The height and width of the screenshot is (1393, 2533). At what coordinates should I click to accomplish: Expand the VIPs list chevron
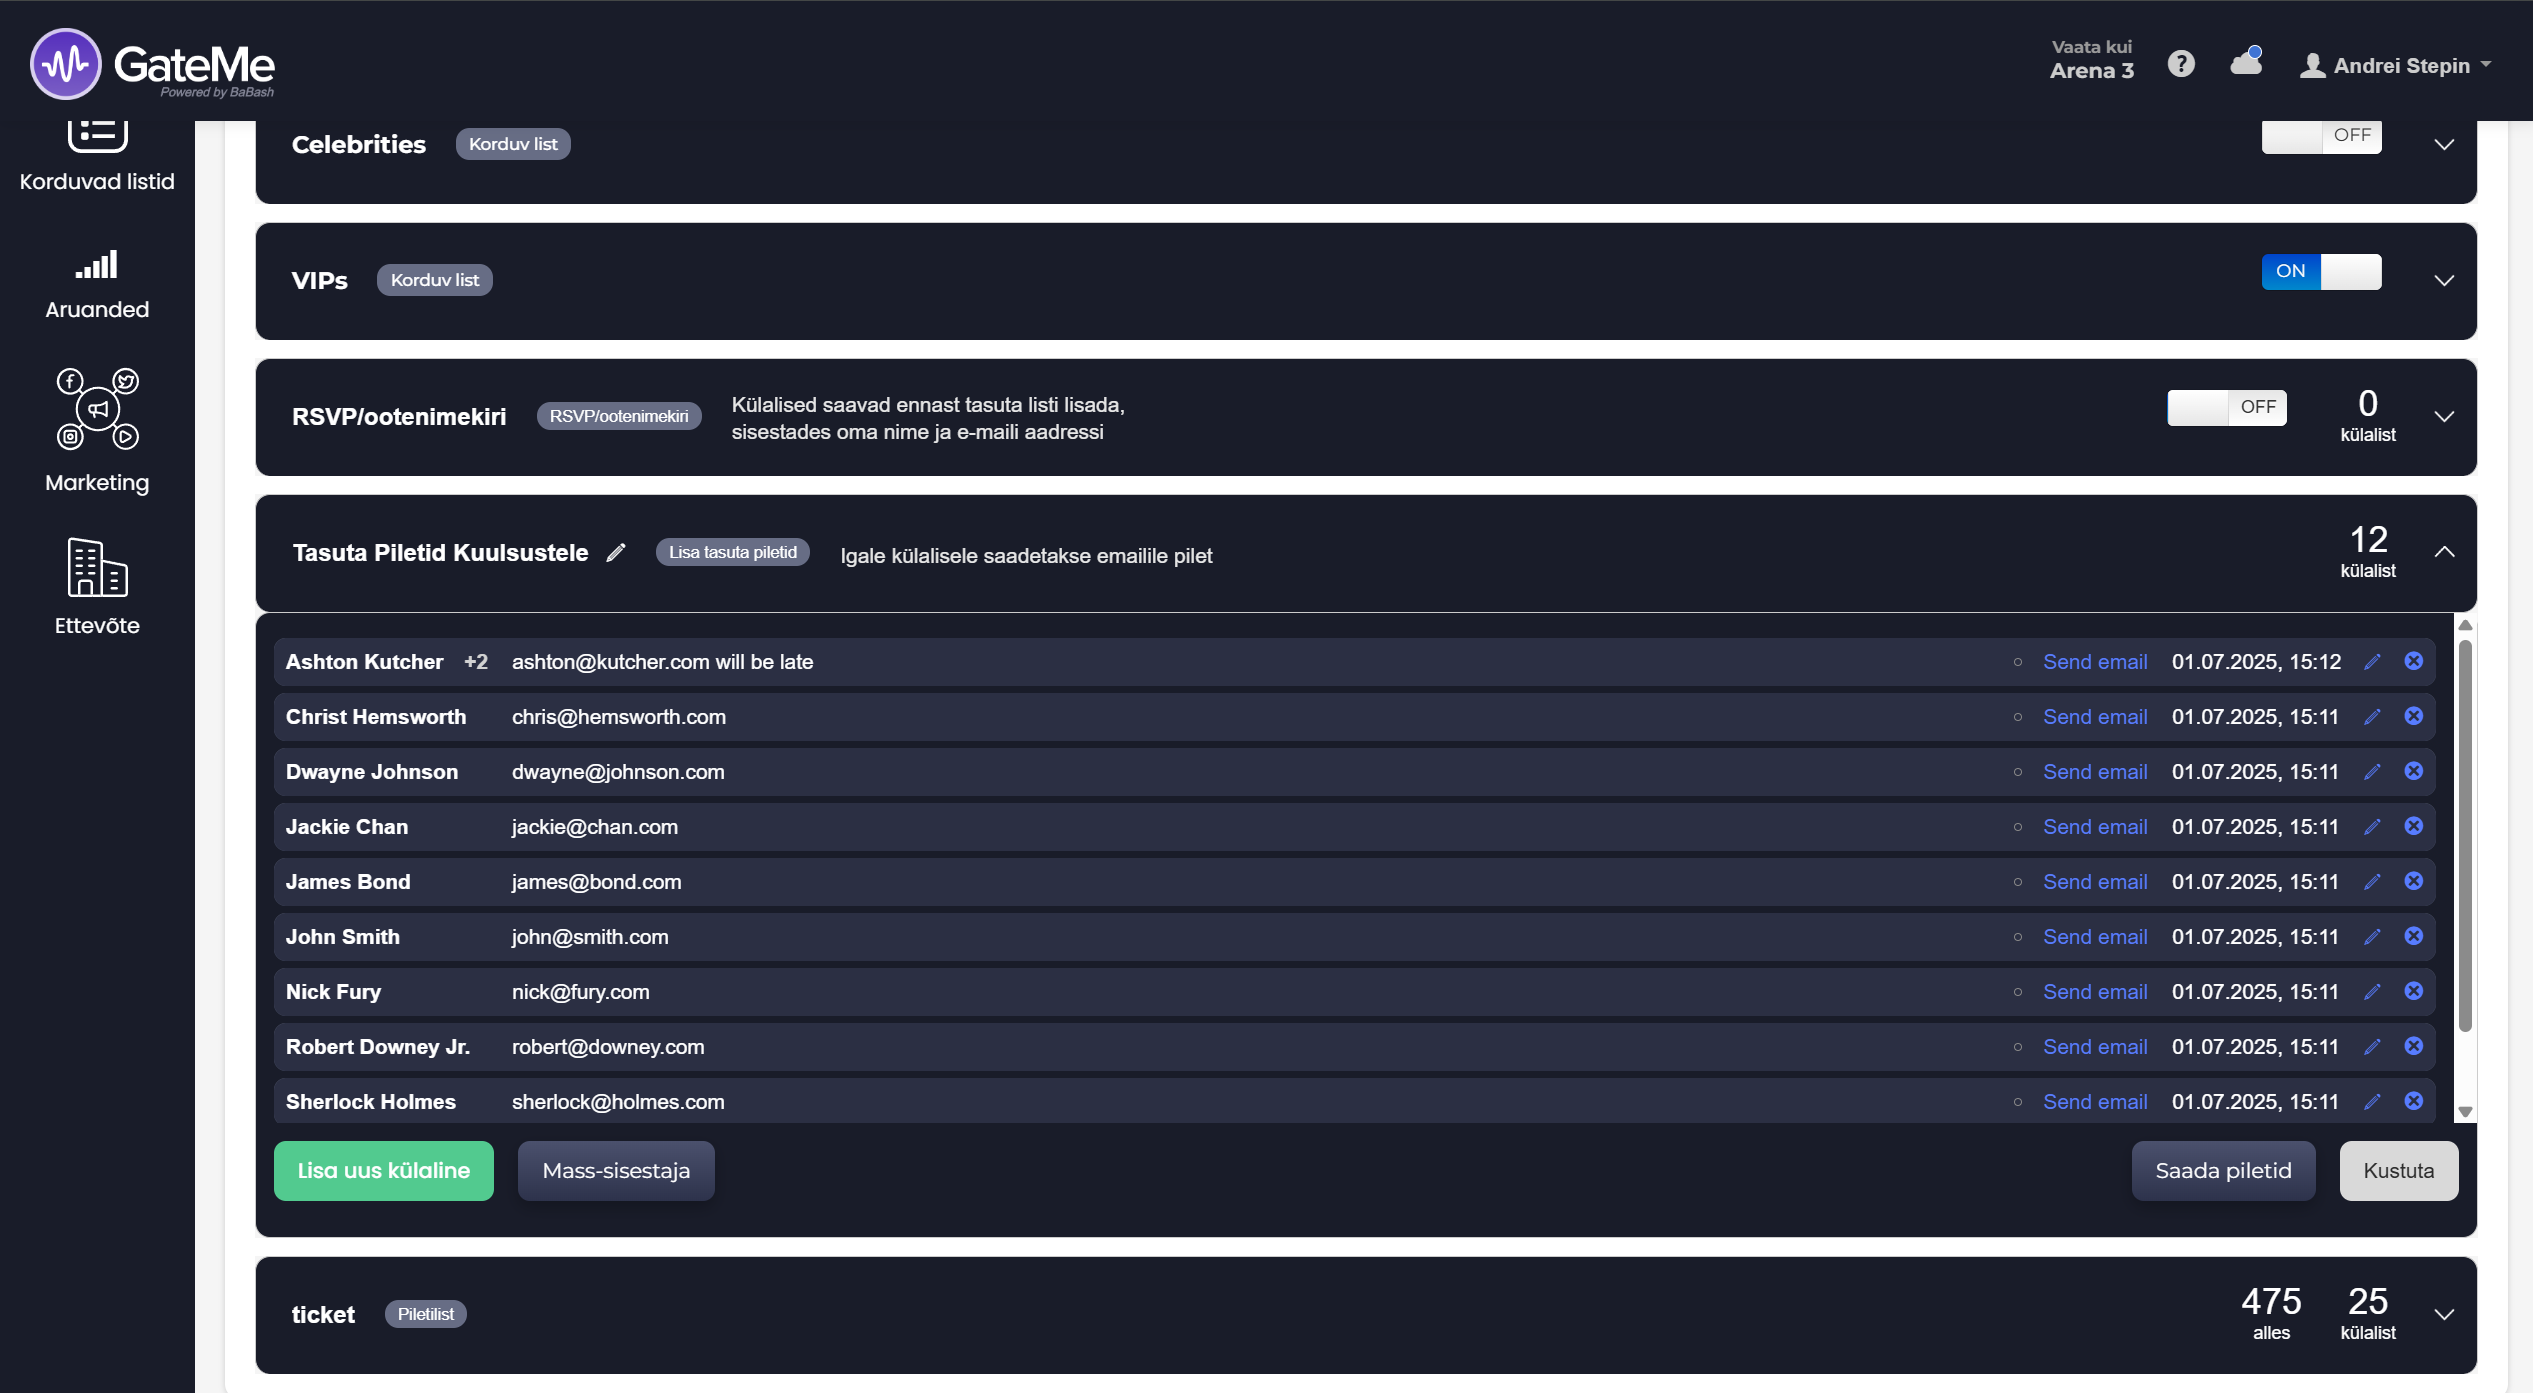point(2444,281)
